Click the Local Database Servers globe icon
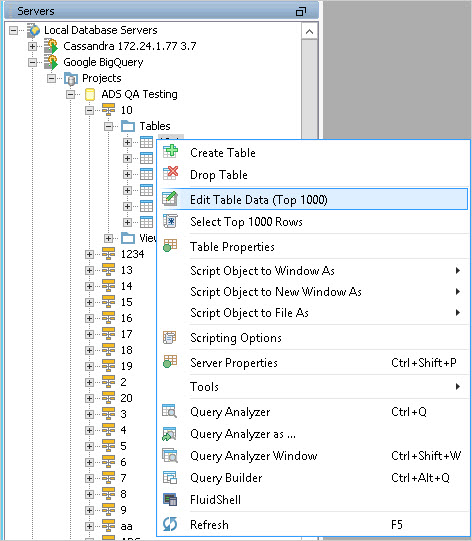472x541 pixels. pyautogui.click(x=34, y=30)
